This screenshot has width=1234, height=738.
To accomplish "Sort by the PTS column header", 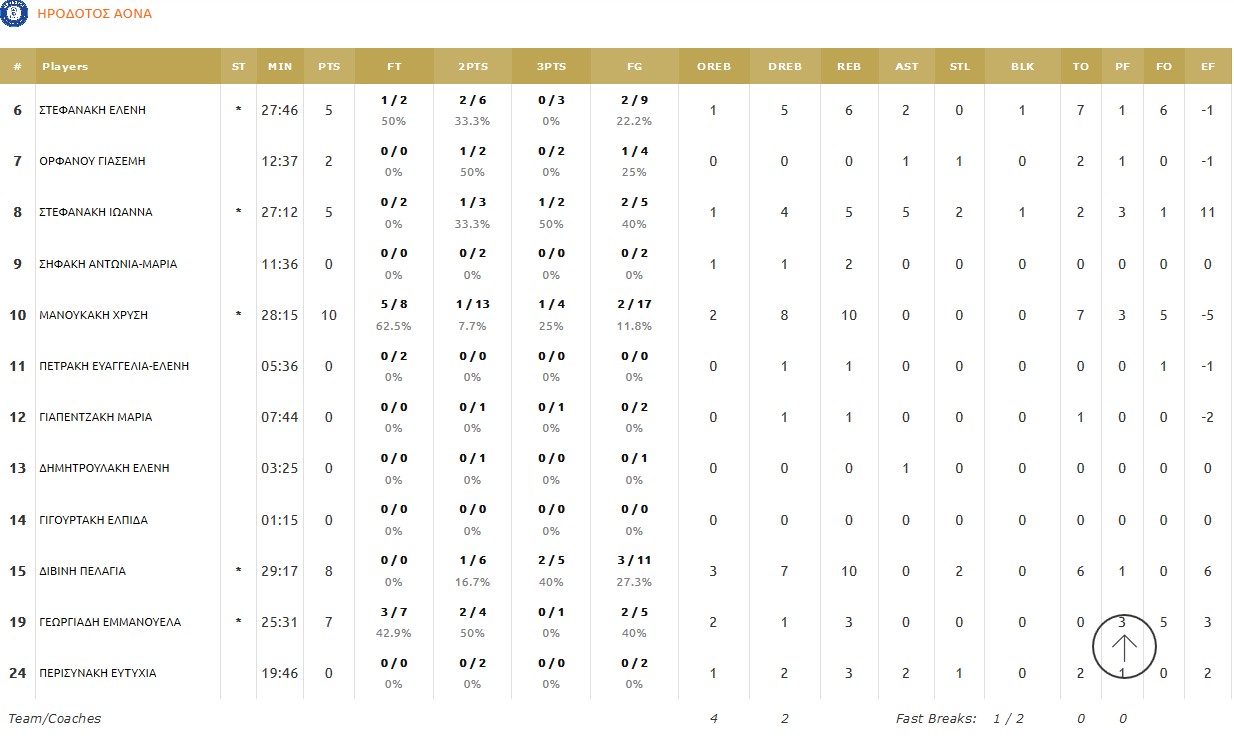I will pyautogui.click(x=329, y=67).
